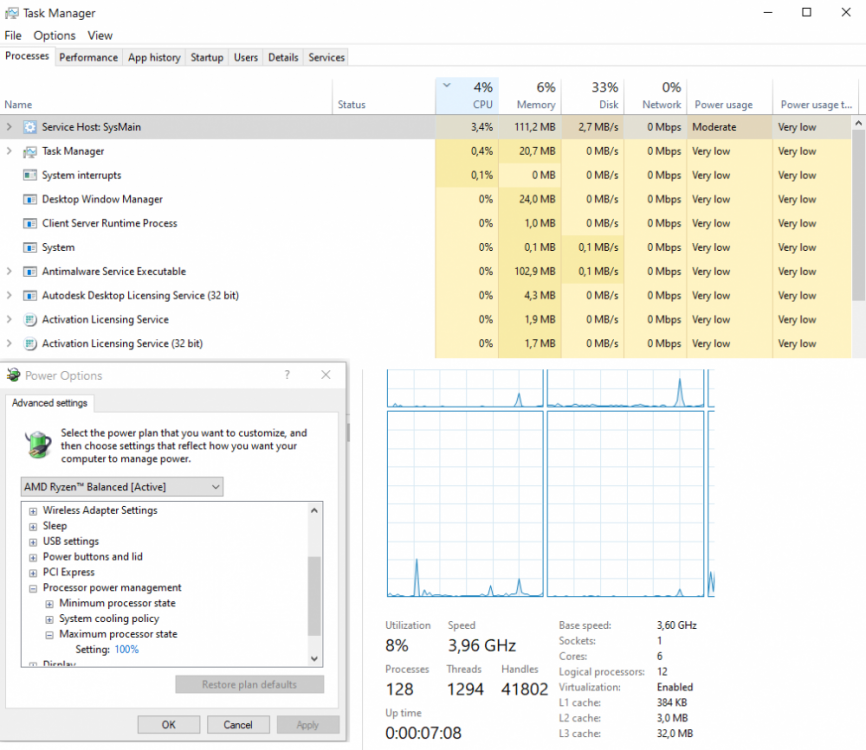The height and width of the screenshot is (750, 866).
Task: Click the process list vertical scrollbar thumb
Action: (859, 215)
